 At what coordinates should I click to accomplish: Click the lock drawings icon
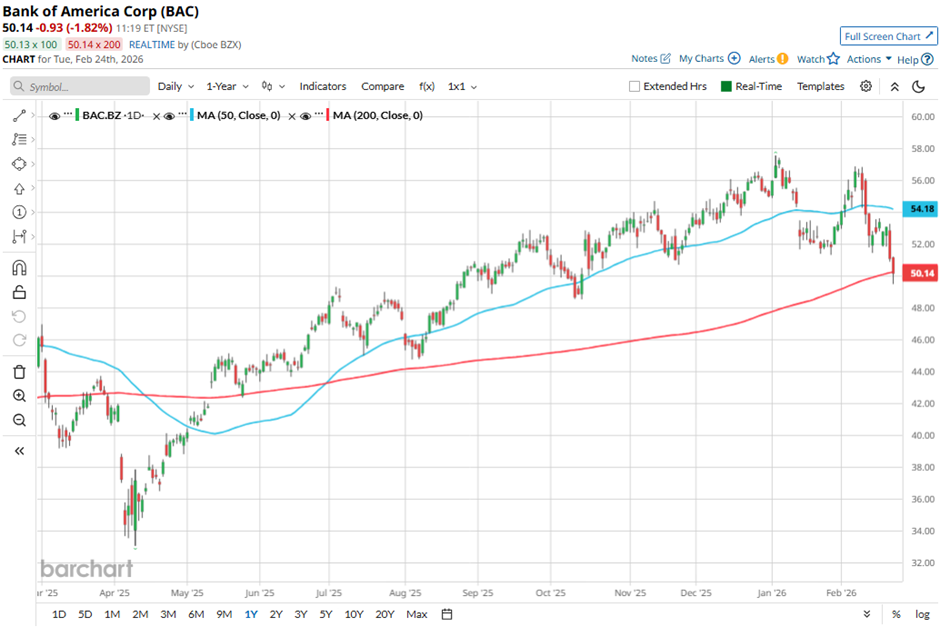(19, 292)
